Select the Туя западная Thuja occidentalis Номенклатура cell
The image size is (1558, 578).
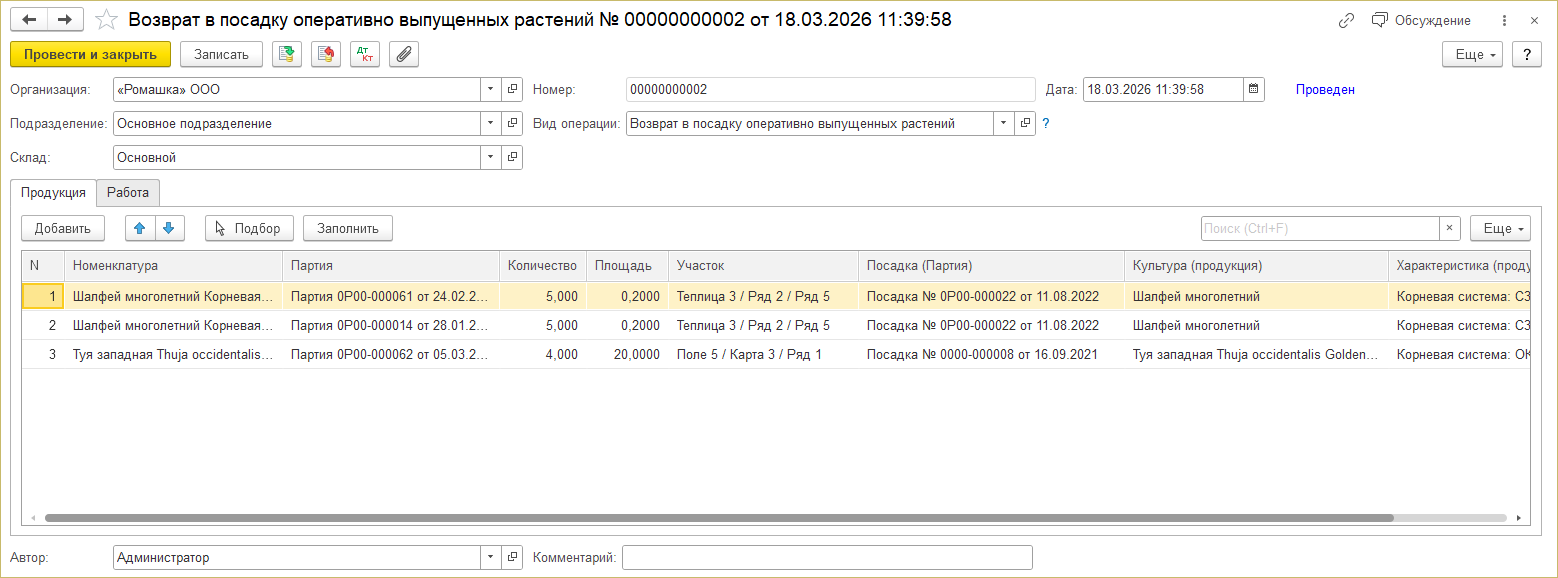click(174, 355)
